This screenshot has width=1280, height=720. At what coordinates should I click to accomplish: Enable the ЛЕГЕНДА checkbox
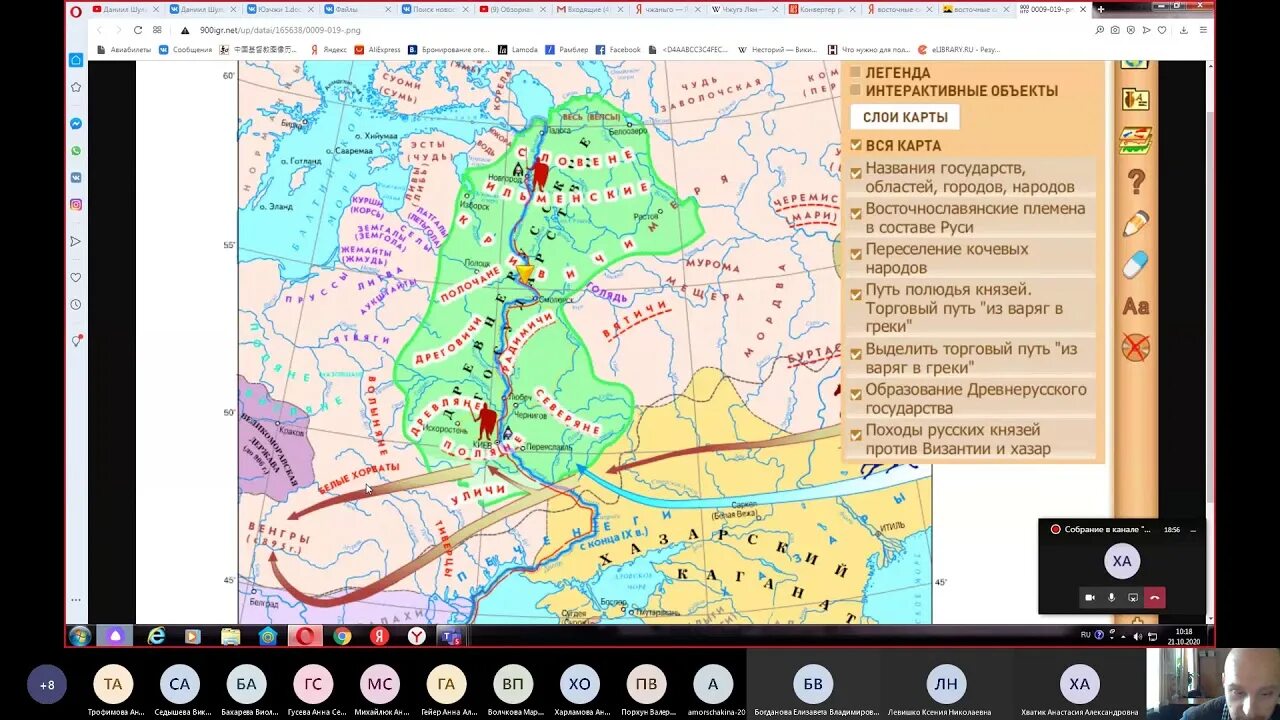click(x=855, y=73)
